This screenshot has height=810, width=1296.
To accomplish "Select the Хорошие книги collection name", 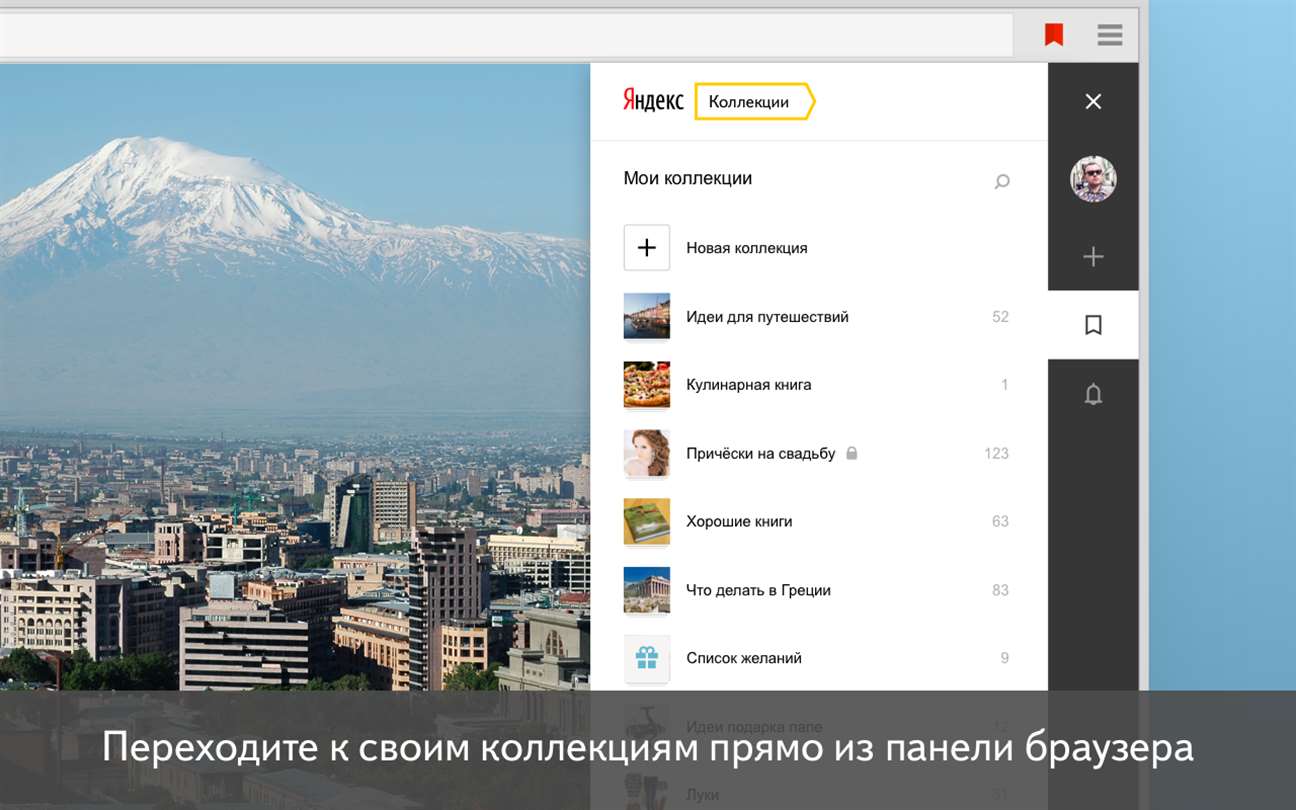I will pyautogui.click(x=739, y=521).
